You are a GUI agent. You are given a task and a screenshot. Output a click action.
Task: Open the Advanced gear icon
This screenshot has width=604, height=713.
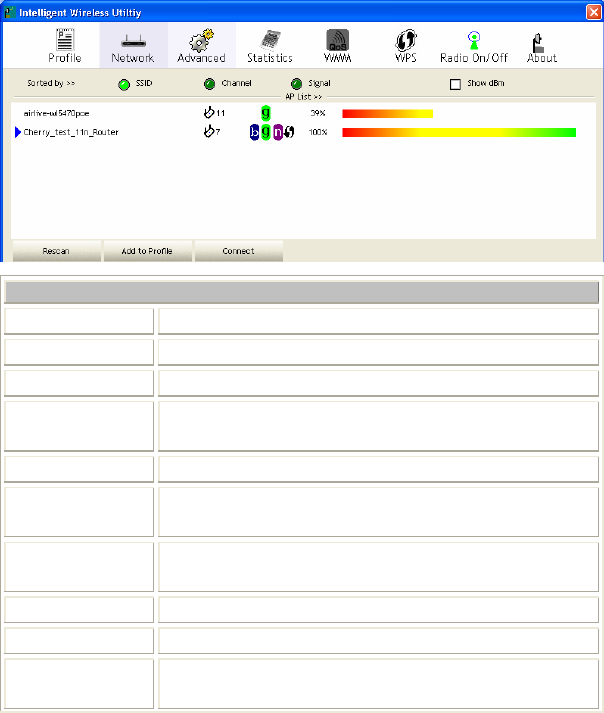201,40
